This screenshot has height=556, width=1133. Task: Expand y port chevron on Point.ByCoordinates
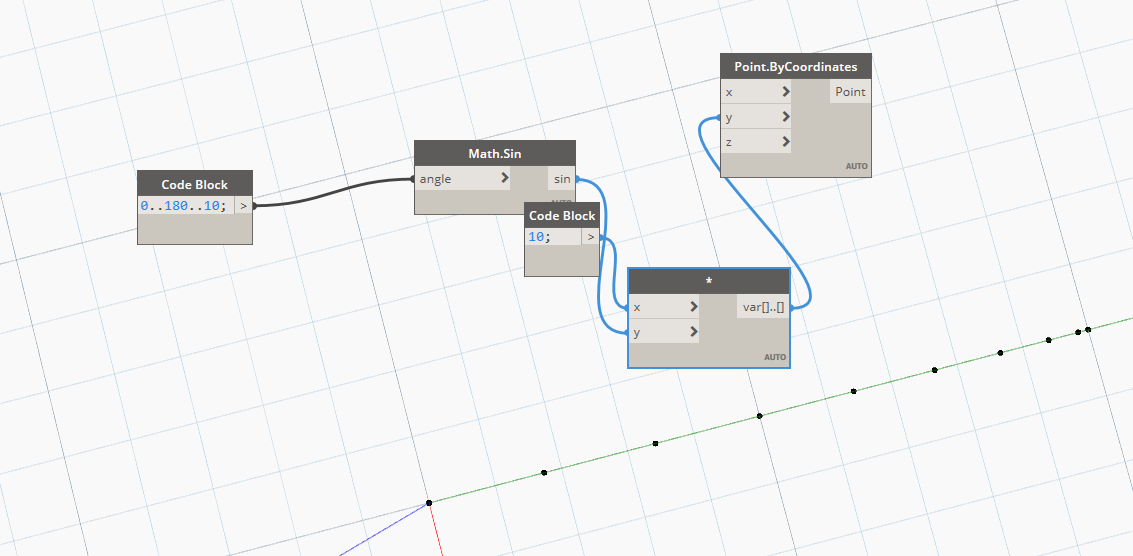[785, 116]
